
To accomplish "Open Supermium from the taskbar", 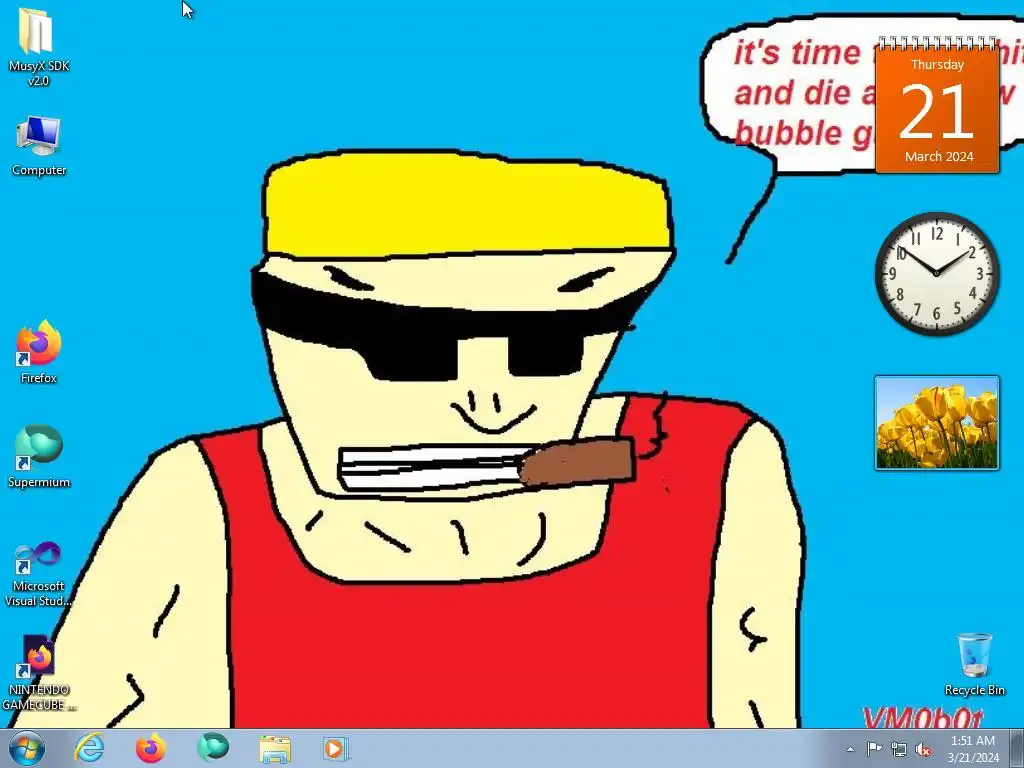I will (x=213, y=748).
